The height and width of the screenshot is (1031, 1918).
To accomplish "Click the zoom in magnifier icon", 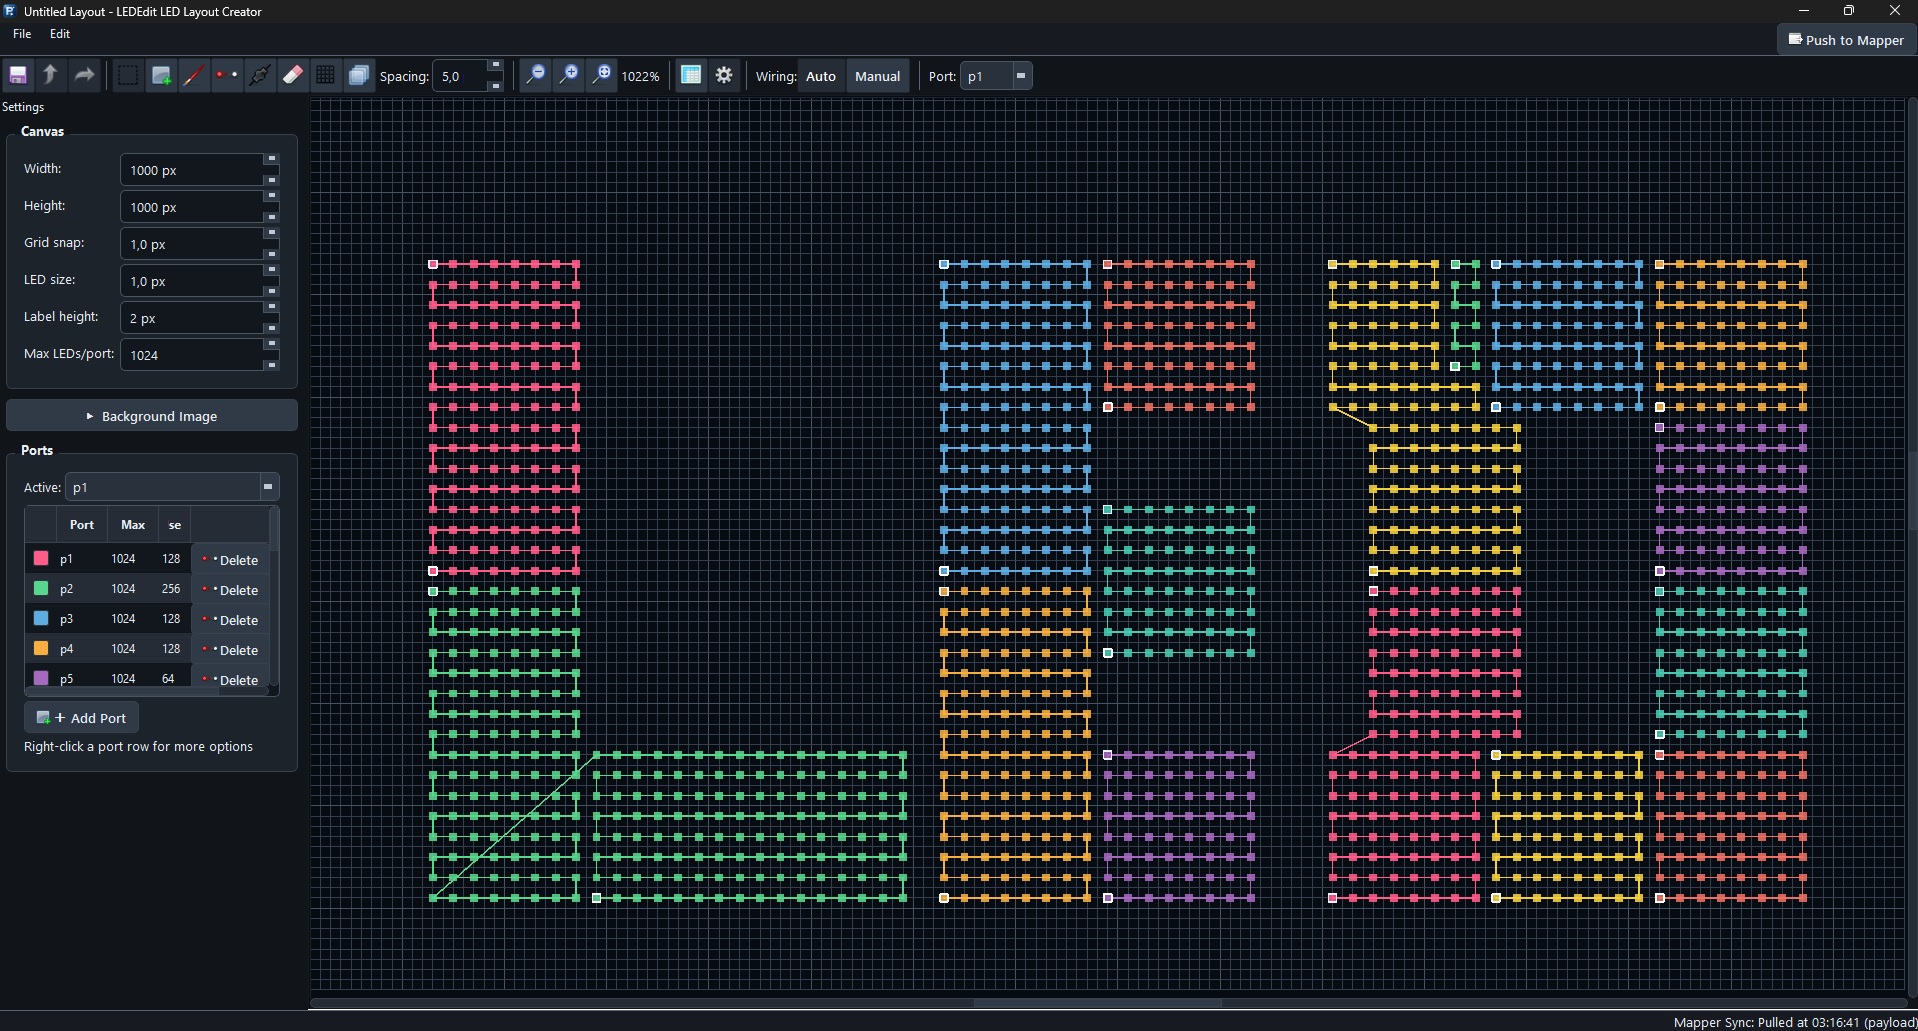I will click(x=569, y=76).
